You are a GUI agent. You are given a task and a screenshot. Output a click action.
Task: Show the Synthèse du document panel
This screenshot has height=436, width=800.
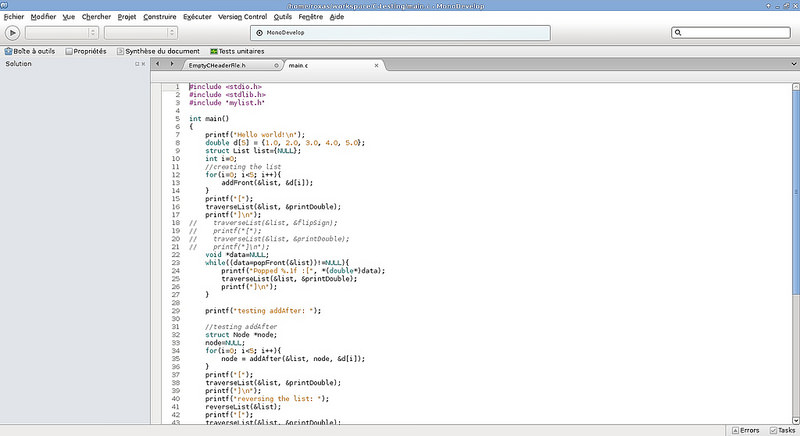coord(160,50)
